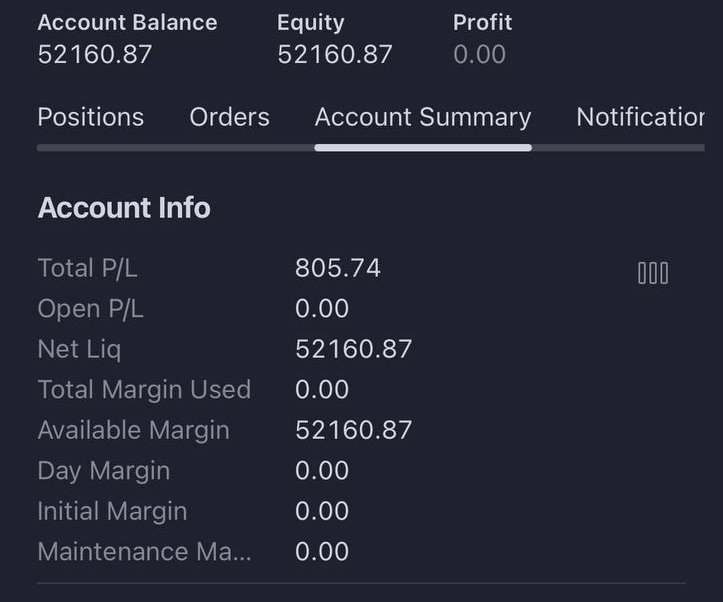This screenshot has height=602, width=723.
Task: Open the columns settings icon
Action: (x=653, y=273)
